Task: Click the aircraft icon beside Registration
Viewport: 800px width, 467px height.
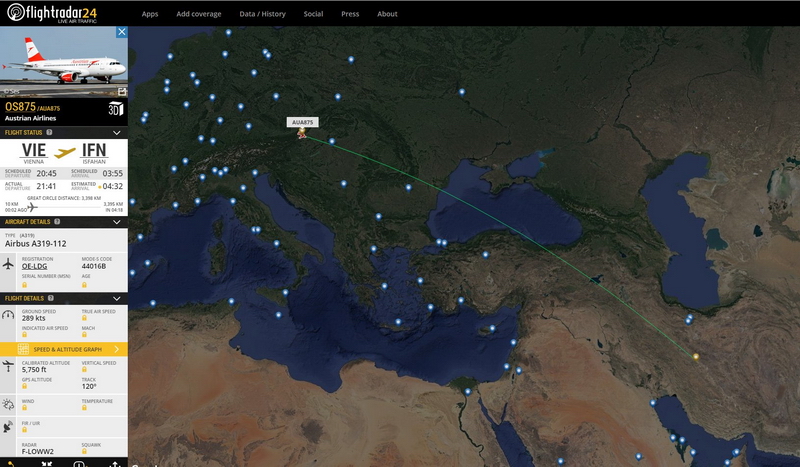Action: [x=8, y=264]
